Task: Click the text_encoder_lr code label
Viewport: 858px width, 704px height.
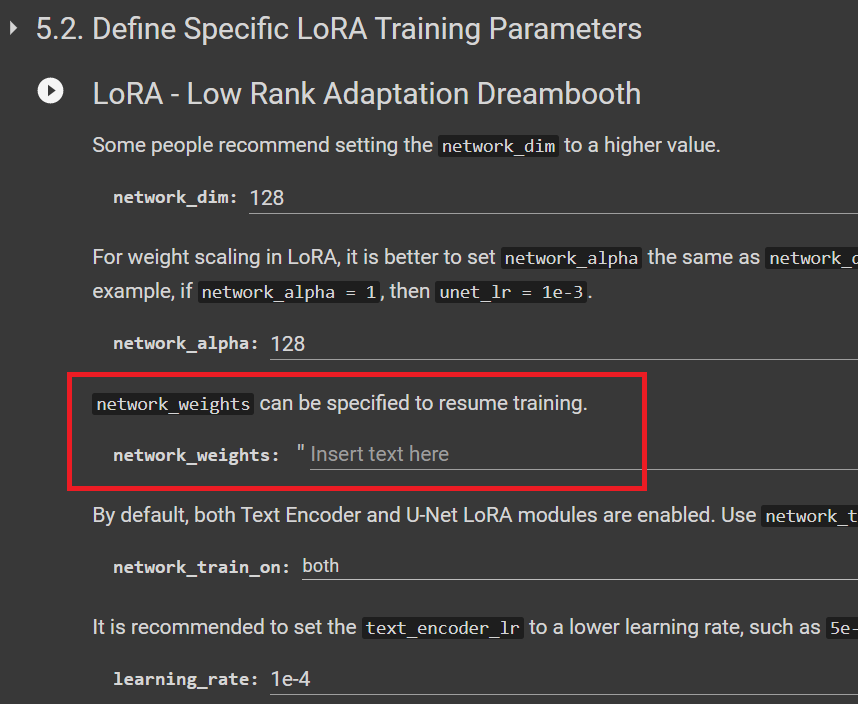Action: (442, 628)
